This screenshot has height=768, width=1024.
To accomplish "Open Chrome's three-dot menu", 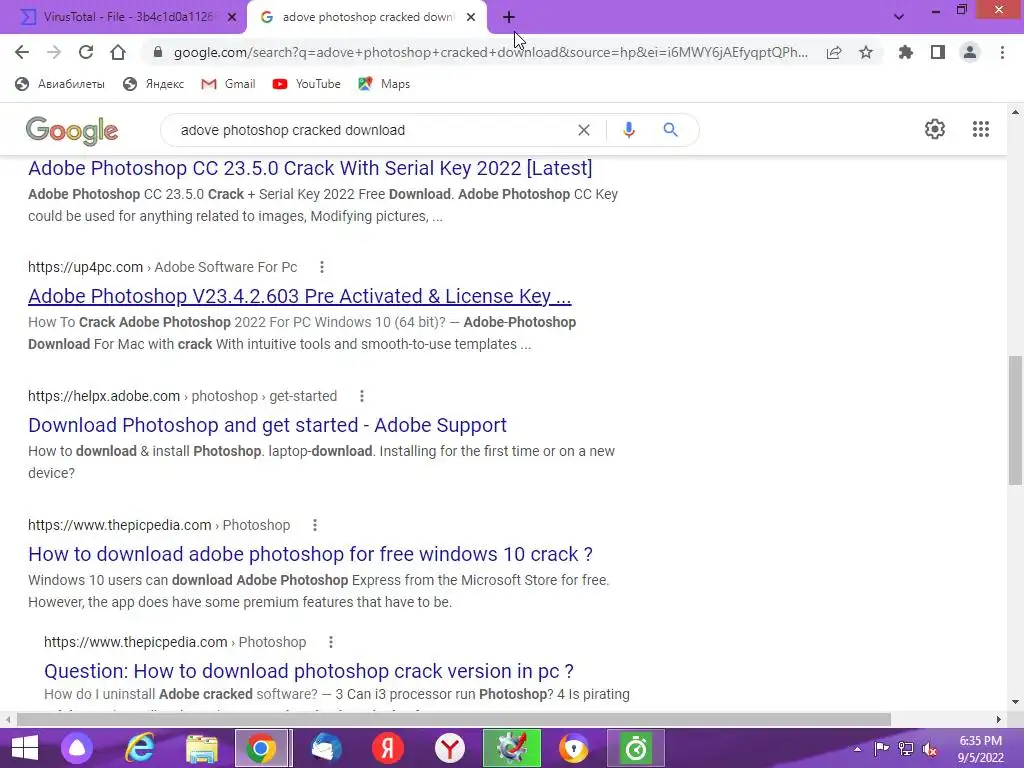I will point(1002,52).
